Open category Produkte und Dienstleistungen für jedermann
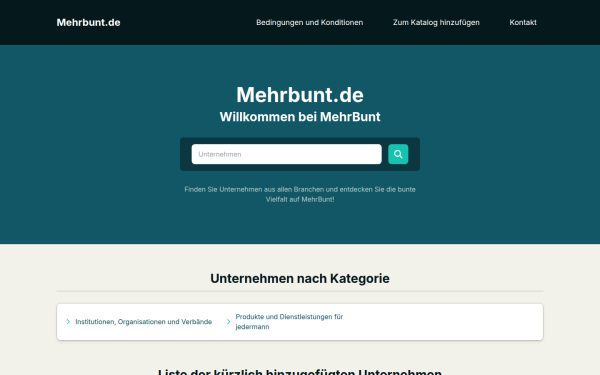 coord(289,322)
